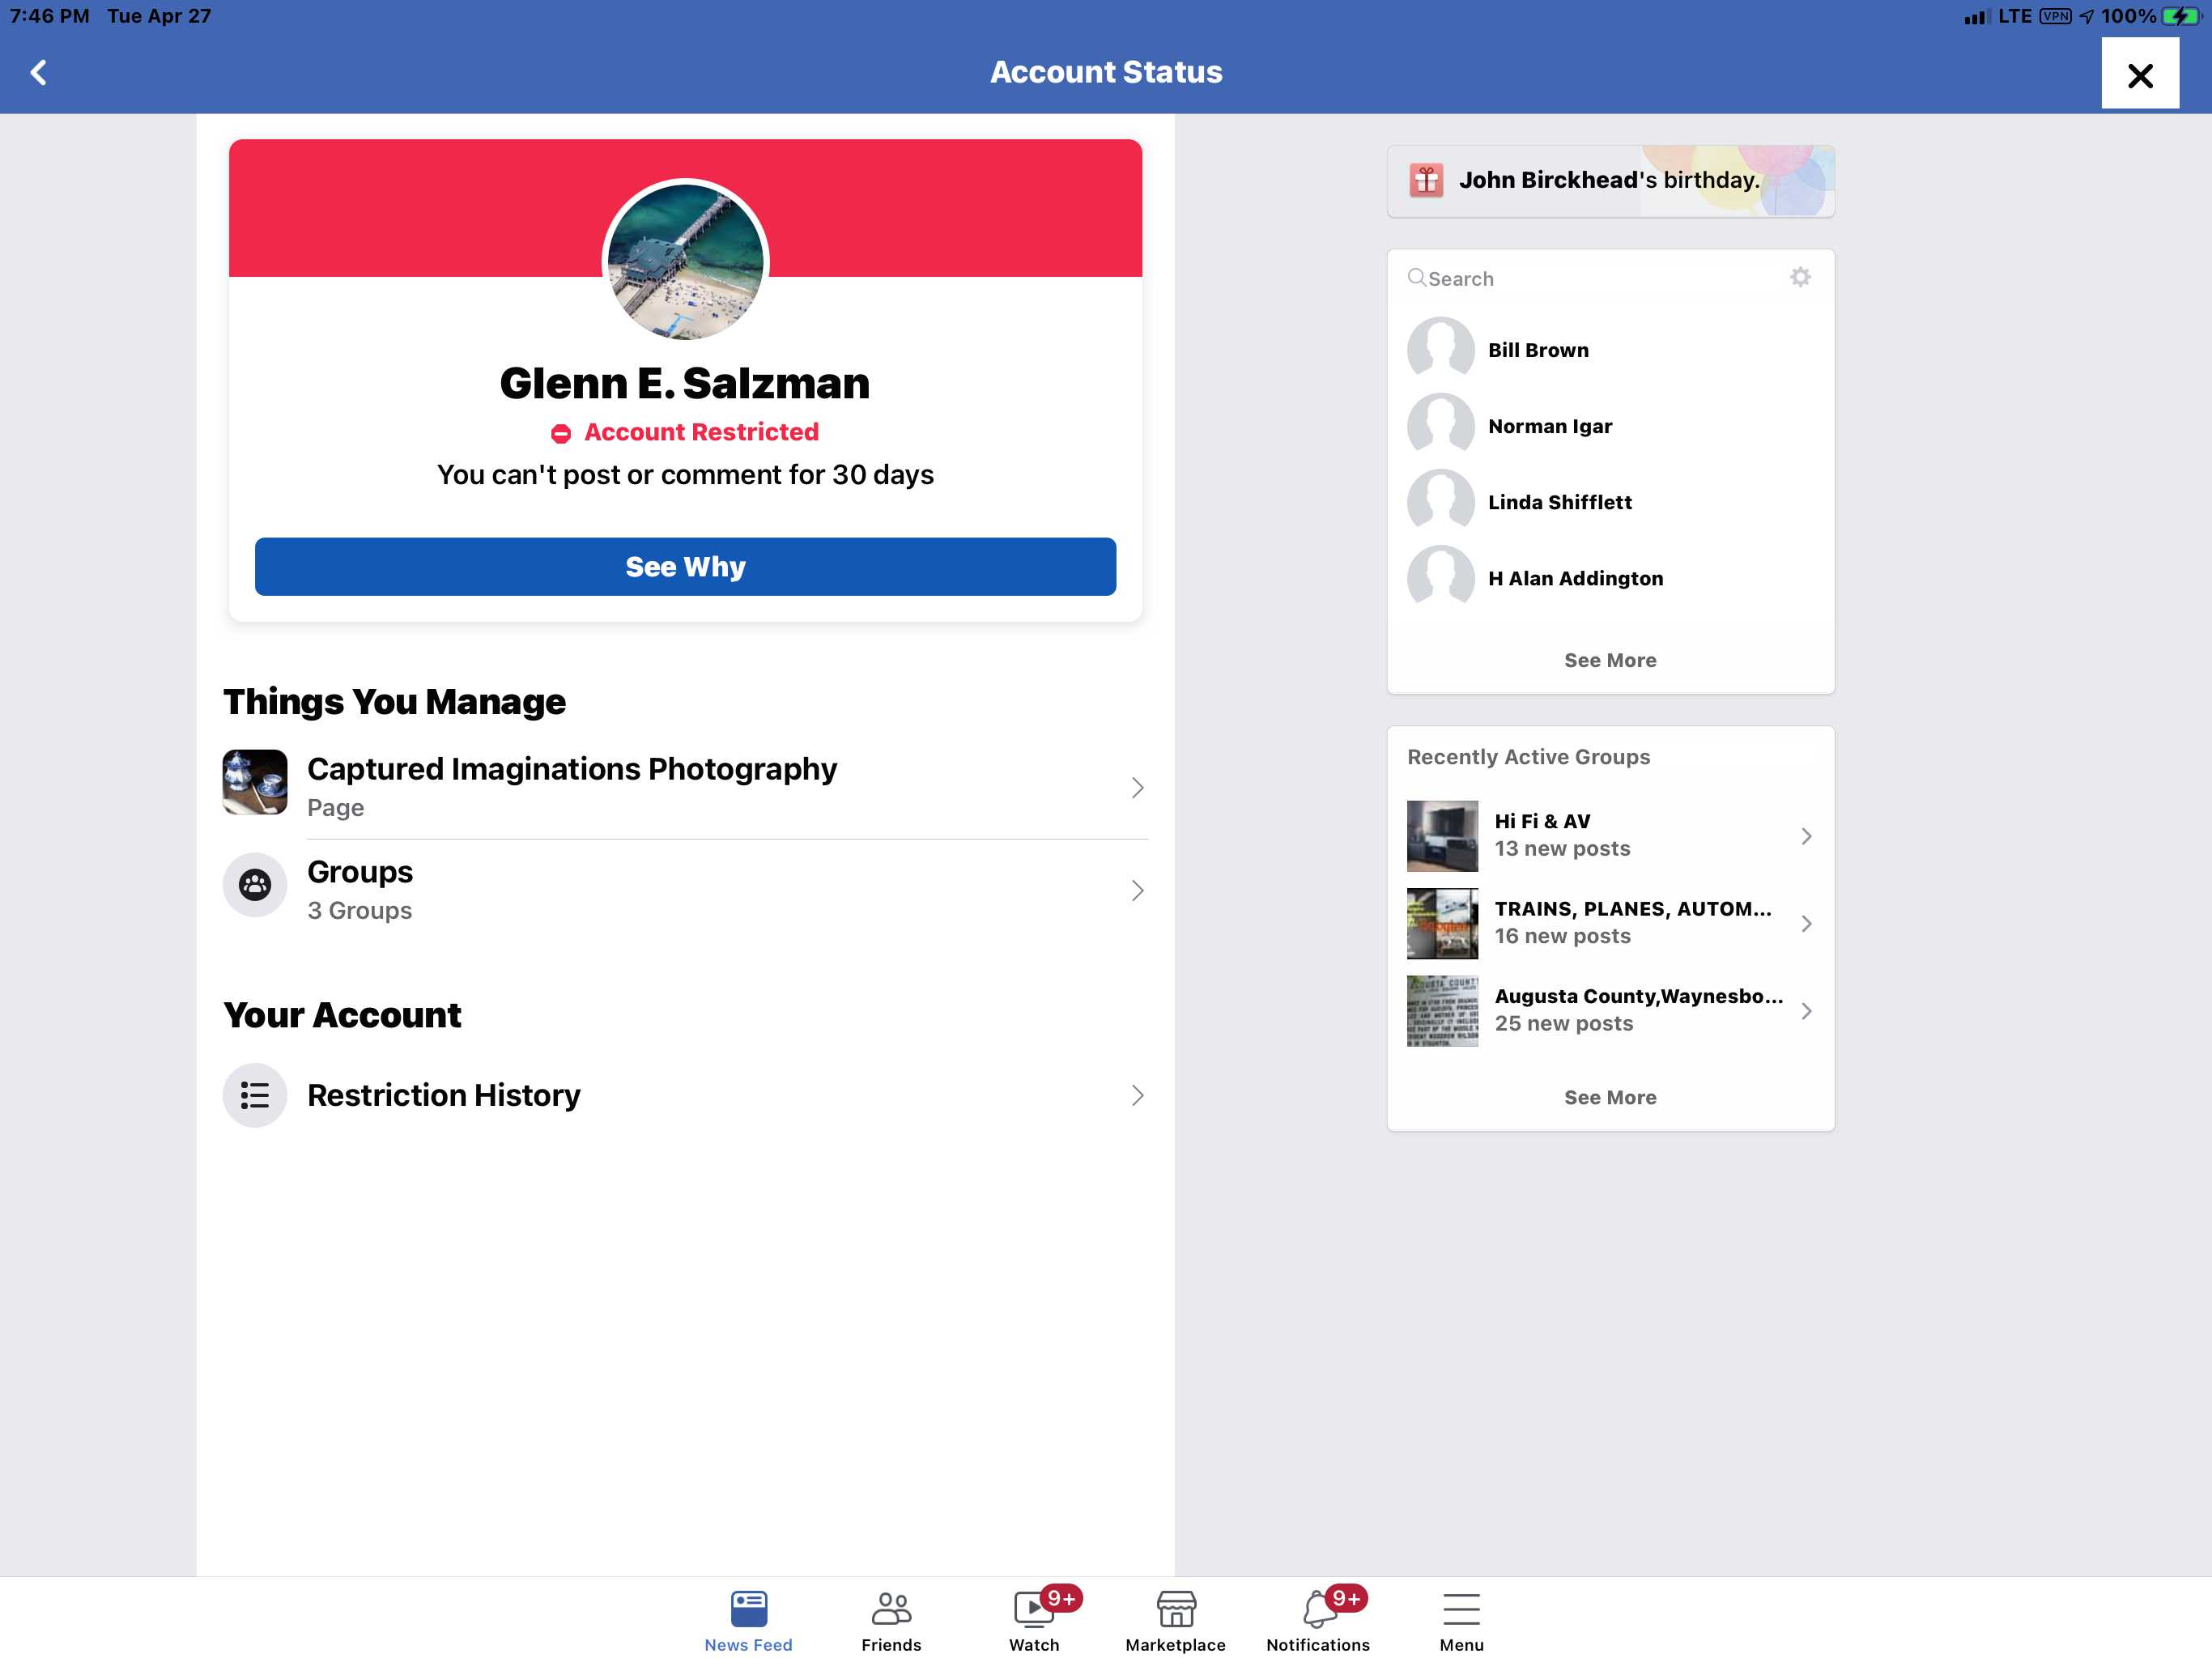2212x1658 pixels.
Task: Select '16 new posts' text
Action: pos(1562,936)
